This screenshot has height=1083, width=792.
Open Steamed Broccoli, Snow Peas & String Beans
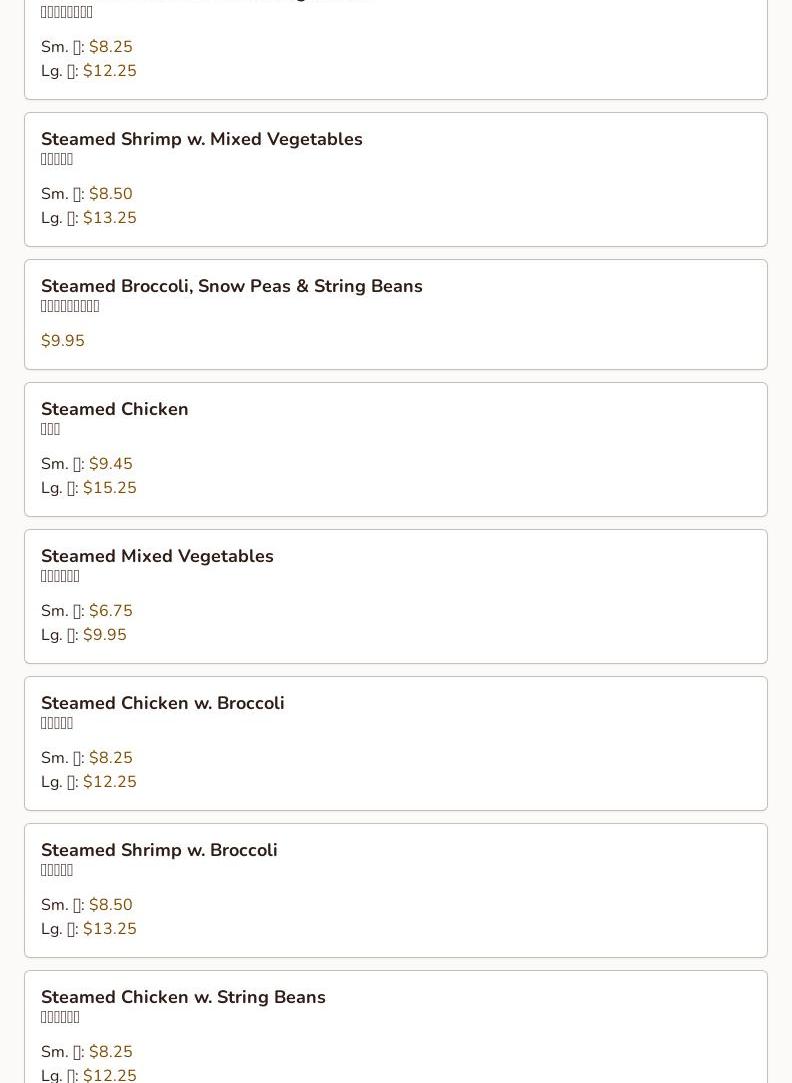click(231, 286)
